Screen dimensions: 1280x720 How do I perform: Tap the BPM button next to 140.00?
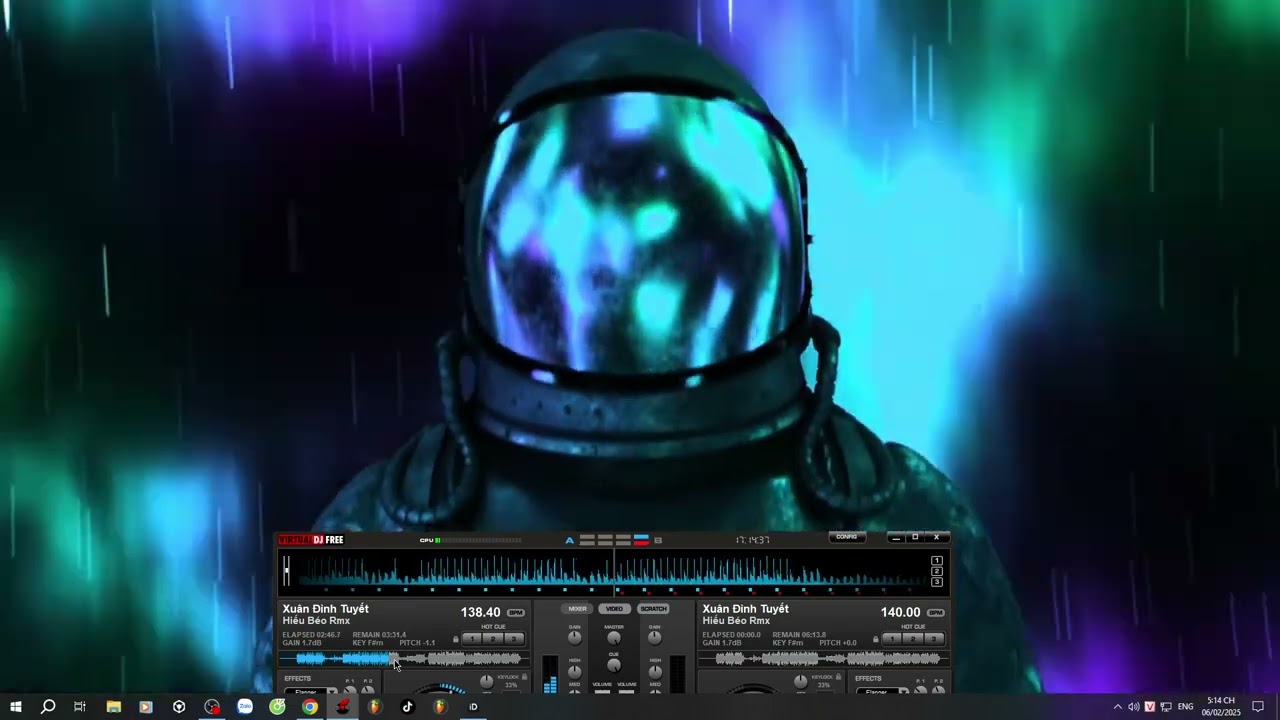[936, 613]
